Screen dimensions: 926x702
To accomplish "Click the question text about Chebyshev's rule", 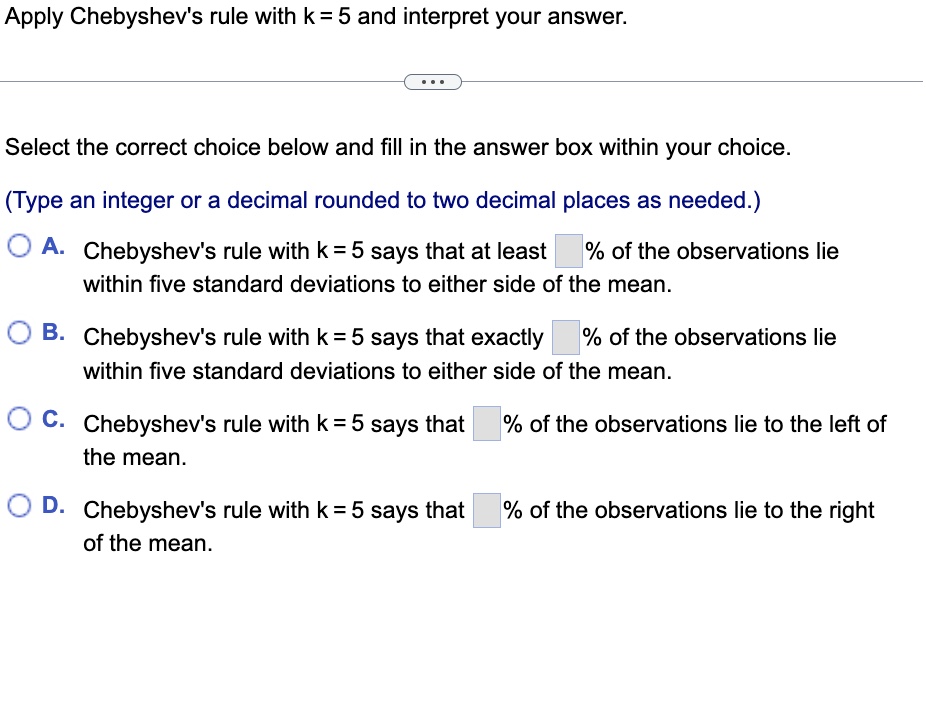I will tap(315, 16).
